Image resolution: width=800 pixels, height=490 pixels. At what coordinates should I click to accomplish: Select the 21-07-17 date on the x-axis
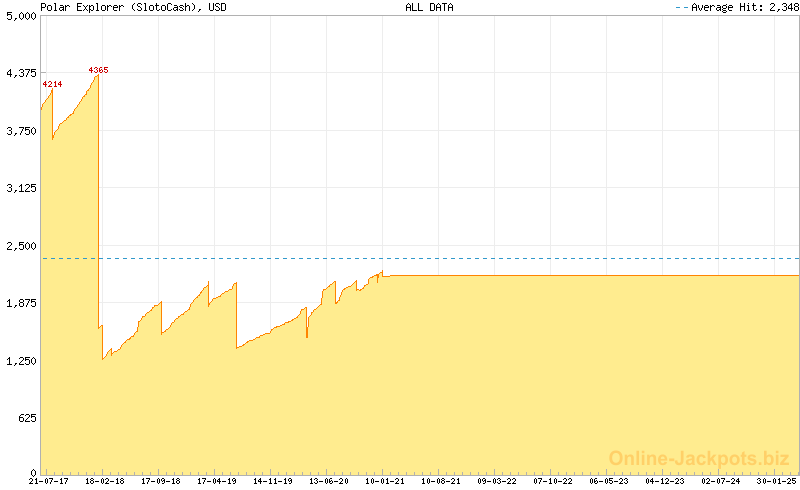click(48, 481)
